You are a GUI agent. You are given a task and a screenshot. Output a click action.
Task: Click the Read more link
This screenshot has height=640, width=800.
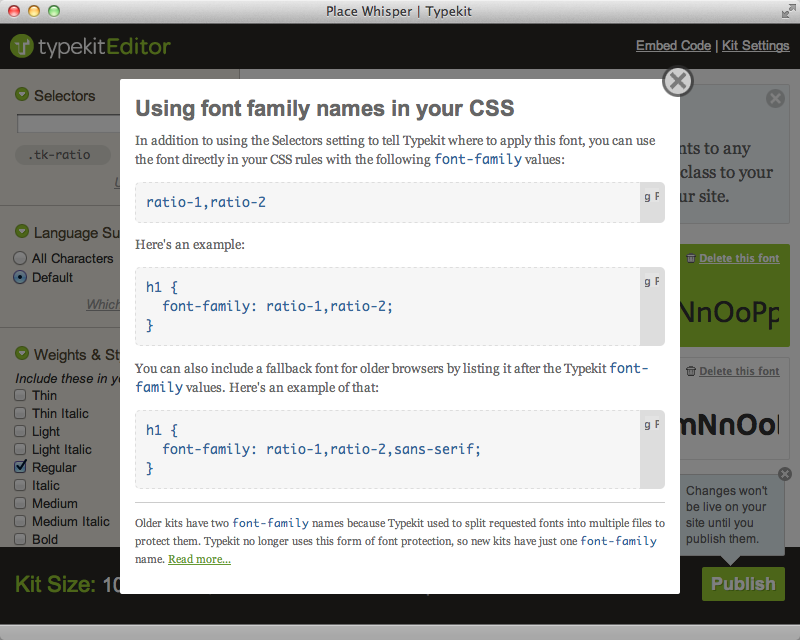tap(199, 559)
